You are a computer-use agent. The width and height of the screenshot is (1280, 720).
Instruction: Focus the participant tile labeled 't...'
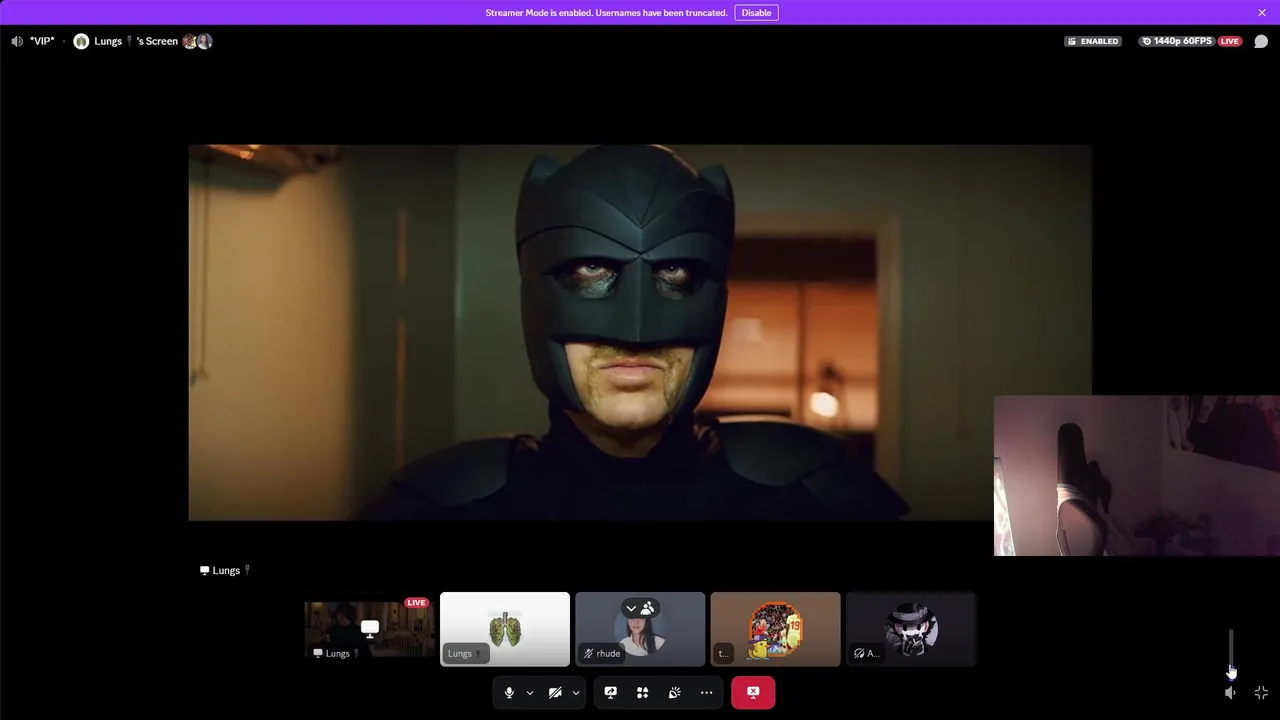(775, 629)
